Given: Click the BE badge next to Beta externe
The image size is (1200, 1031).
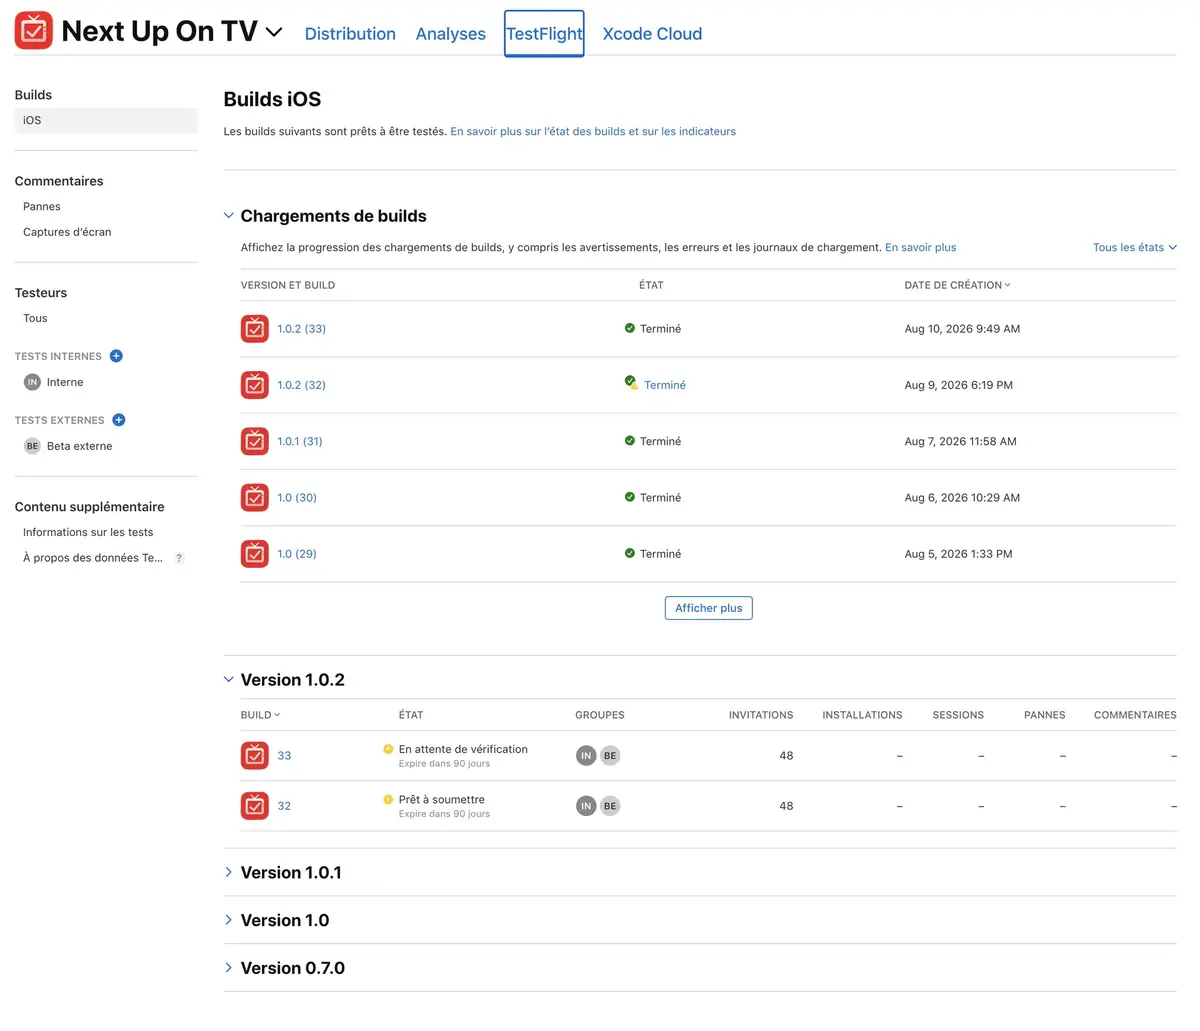Looking at the screenshot, I should click(x=32, y=446).
